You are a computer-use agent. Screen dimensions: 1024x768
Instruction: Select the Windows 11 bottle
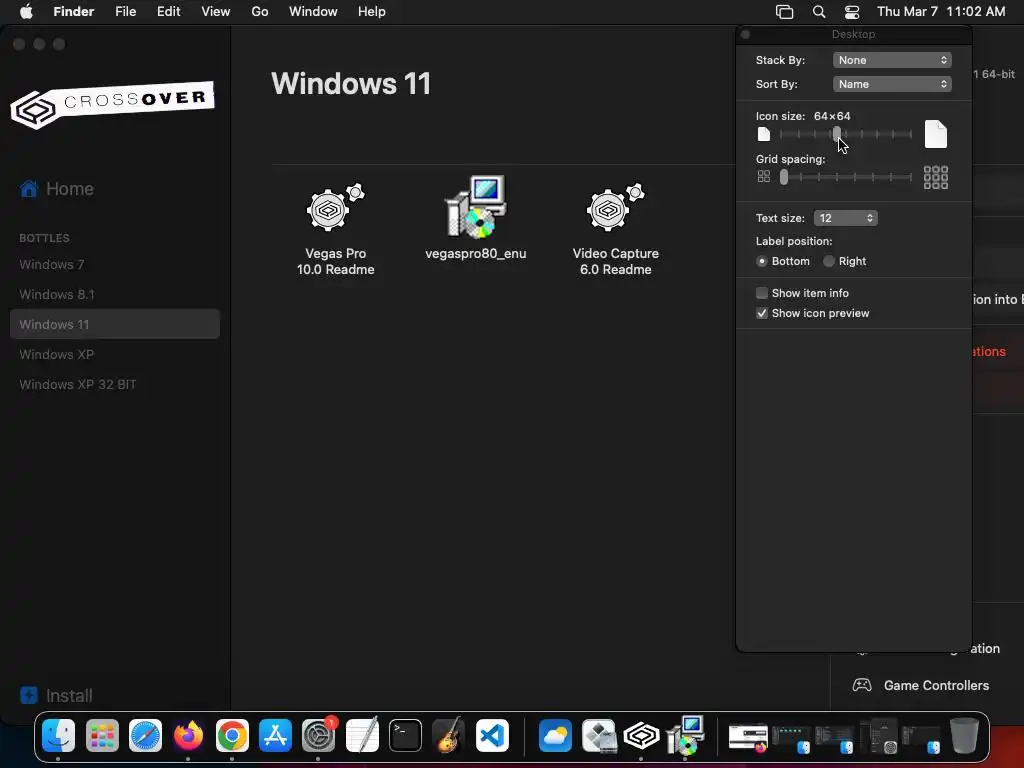tap(115, 325)
